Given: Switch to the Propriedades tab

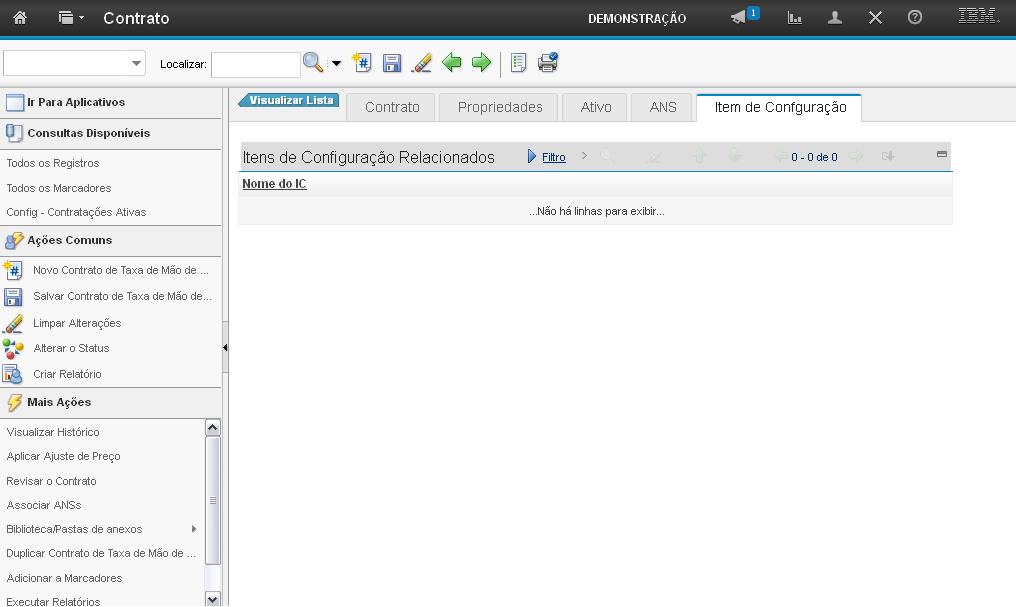Looking at the screenshot, I should tap(500, 107).
